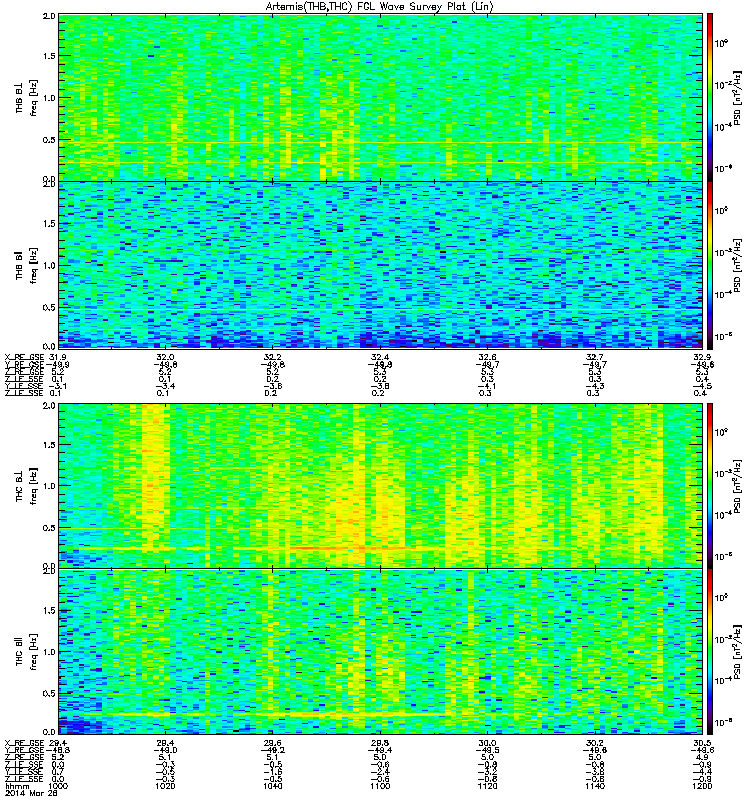The image size is (750, 800).
Task: Click the '1.0' frequency tick of THB B∥ panel
Action: coord(49,265)
